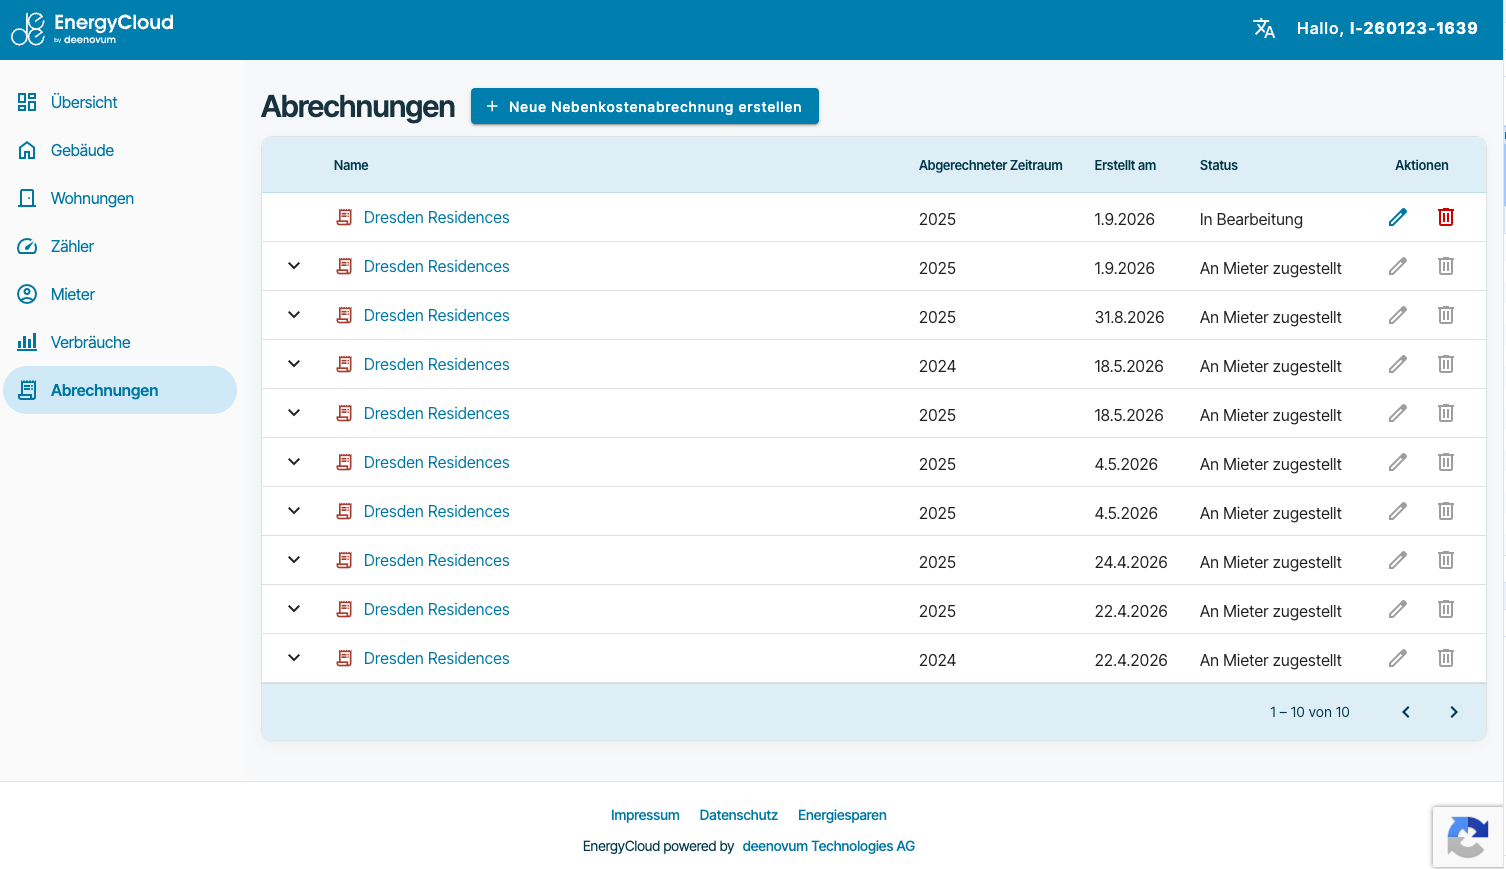Click the Name column header
This screenshot has width=1506, height=869.
(351, 165)
